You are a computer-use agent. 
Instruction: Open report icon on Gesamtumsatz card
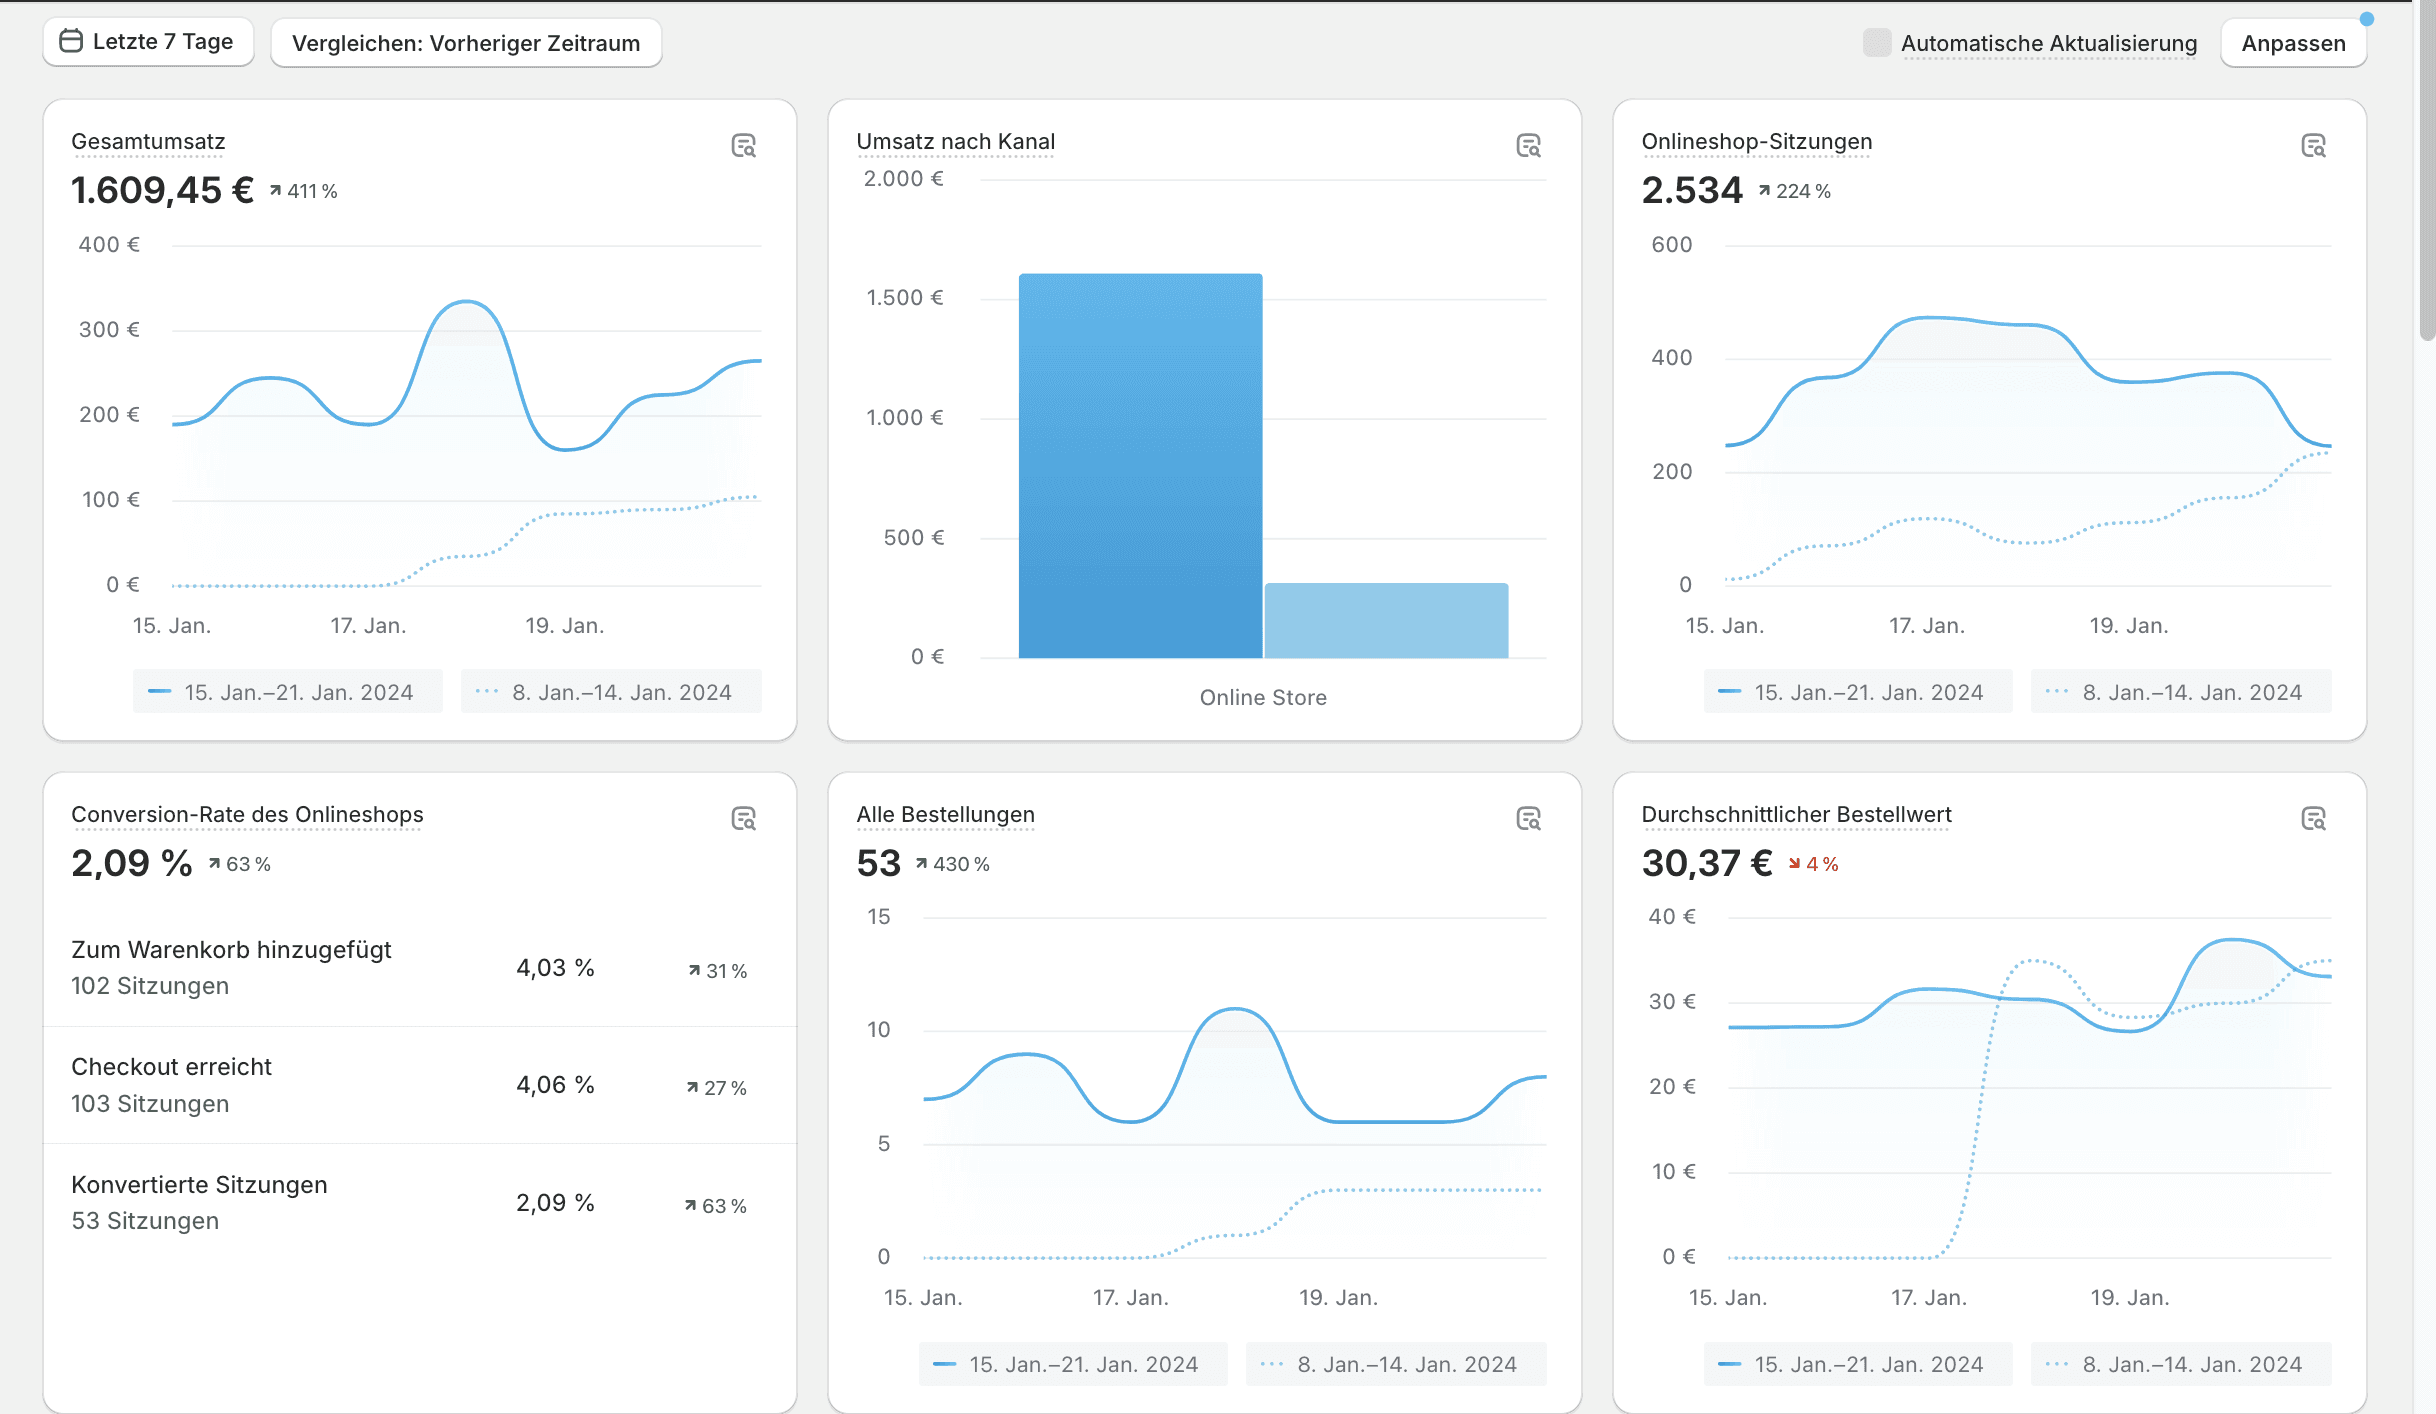743,146
